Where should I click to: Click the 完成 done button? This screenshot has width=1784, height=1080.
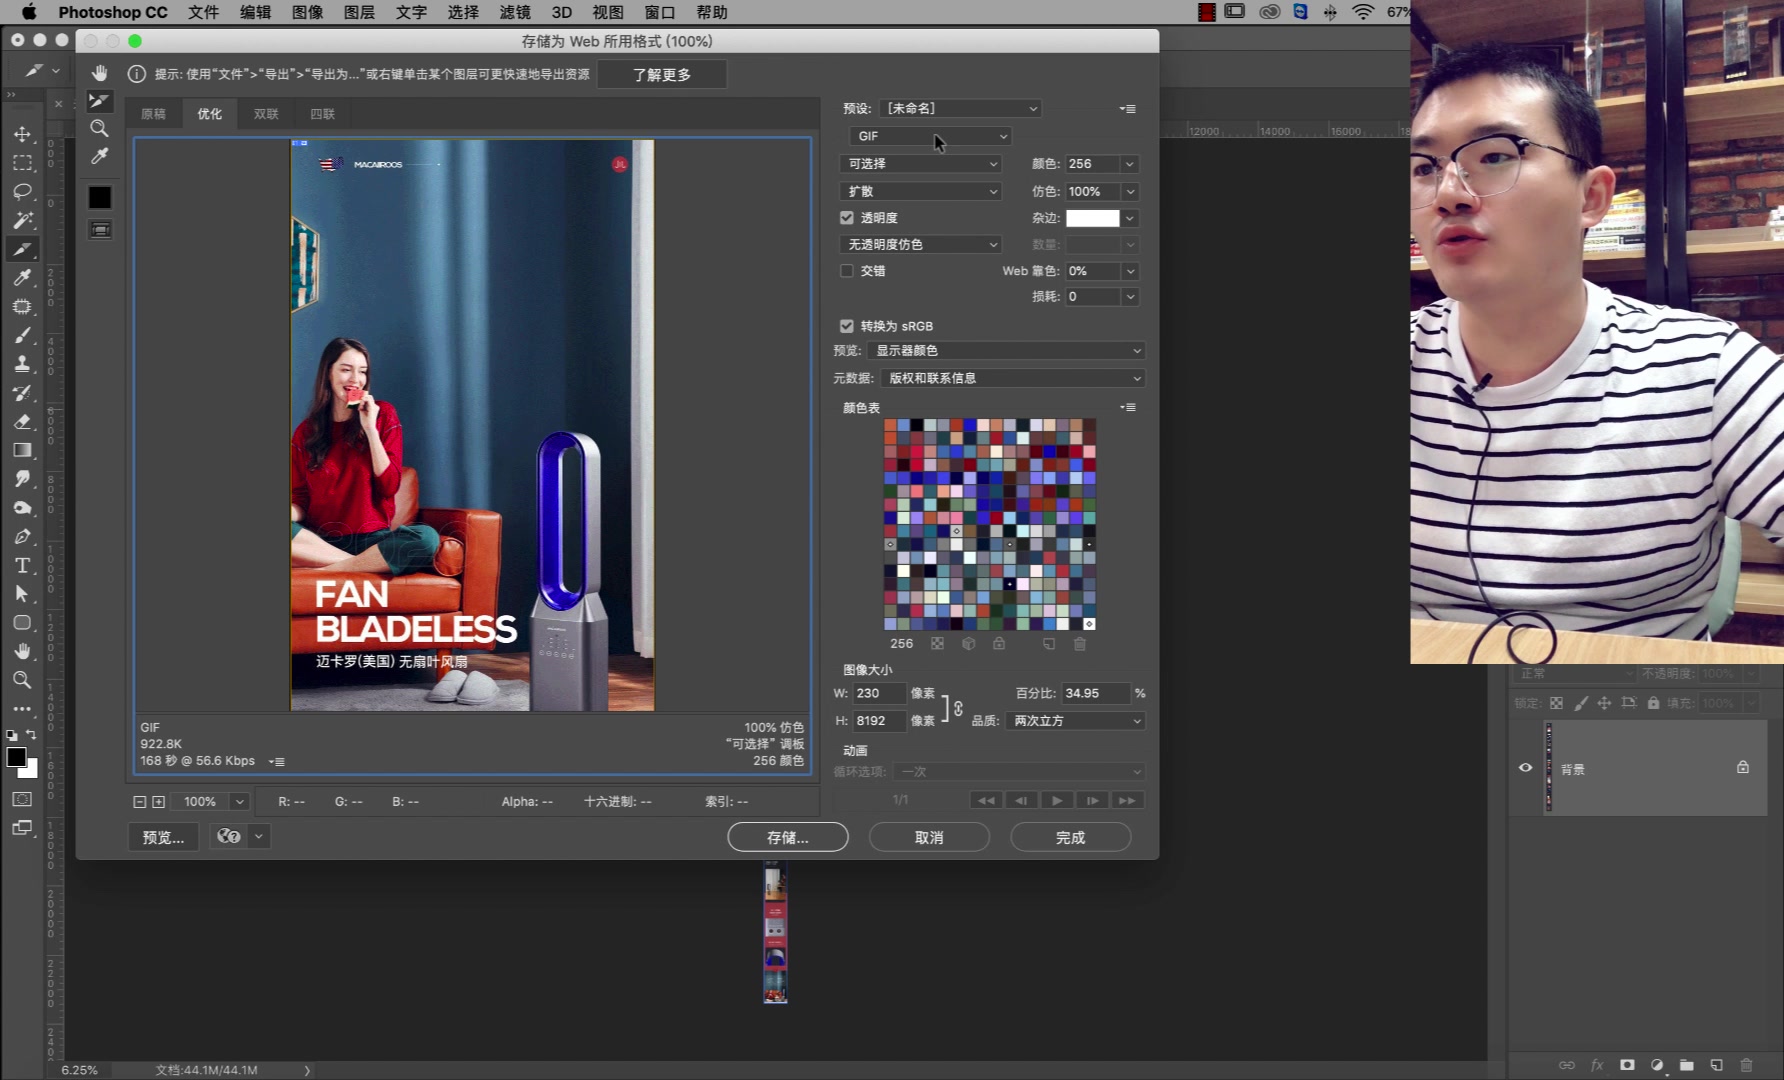pyautogui.click(x=1070, y=837)
